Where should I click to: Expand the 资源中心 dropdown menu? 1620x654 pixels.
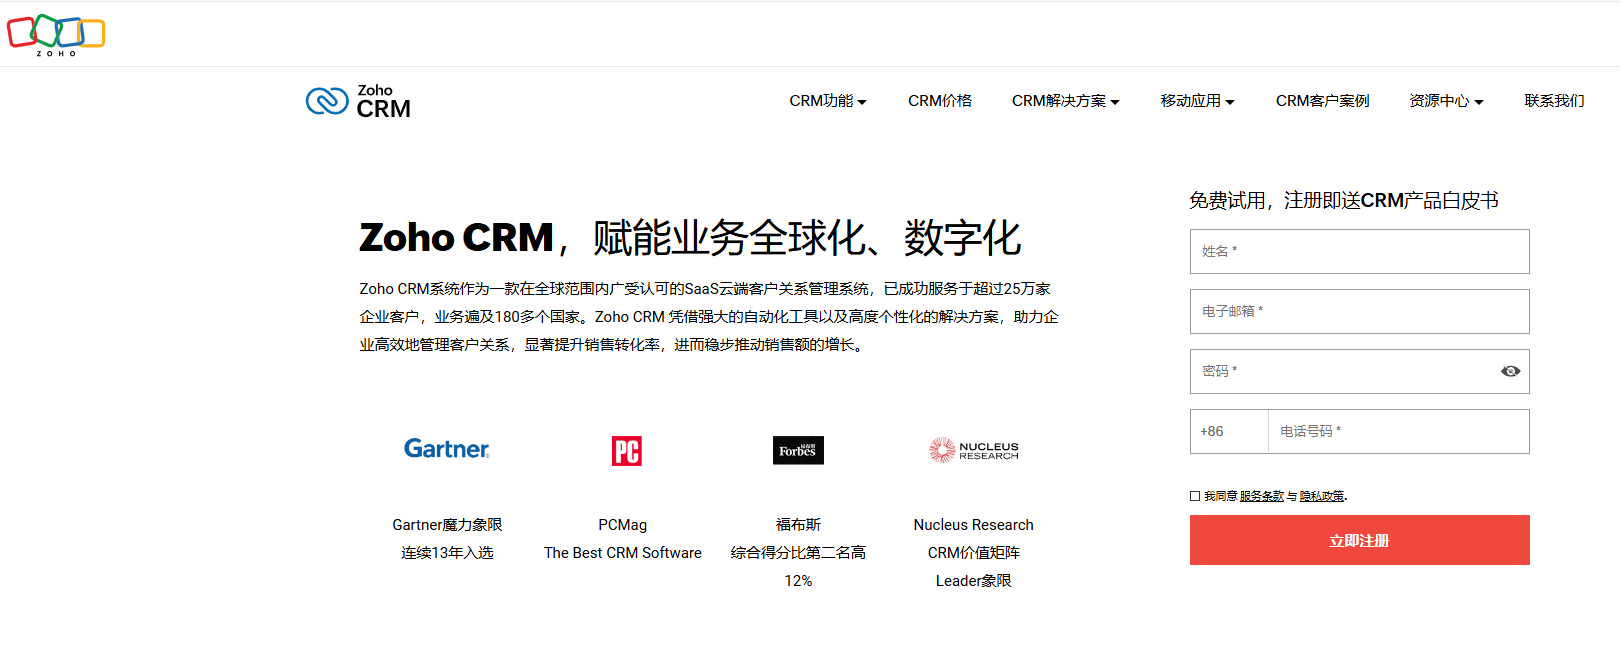(x=1447, y=101)
